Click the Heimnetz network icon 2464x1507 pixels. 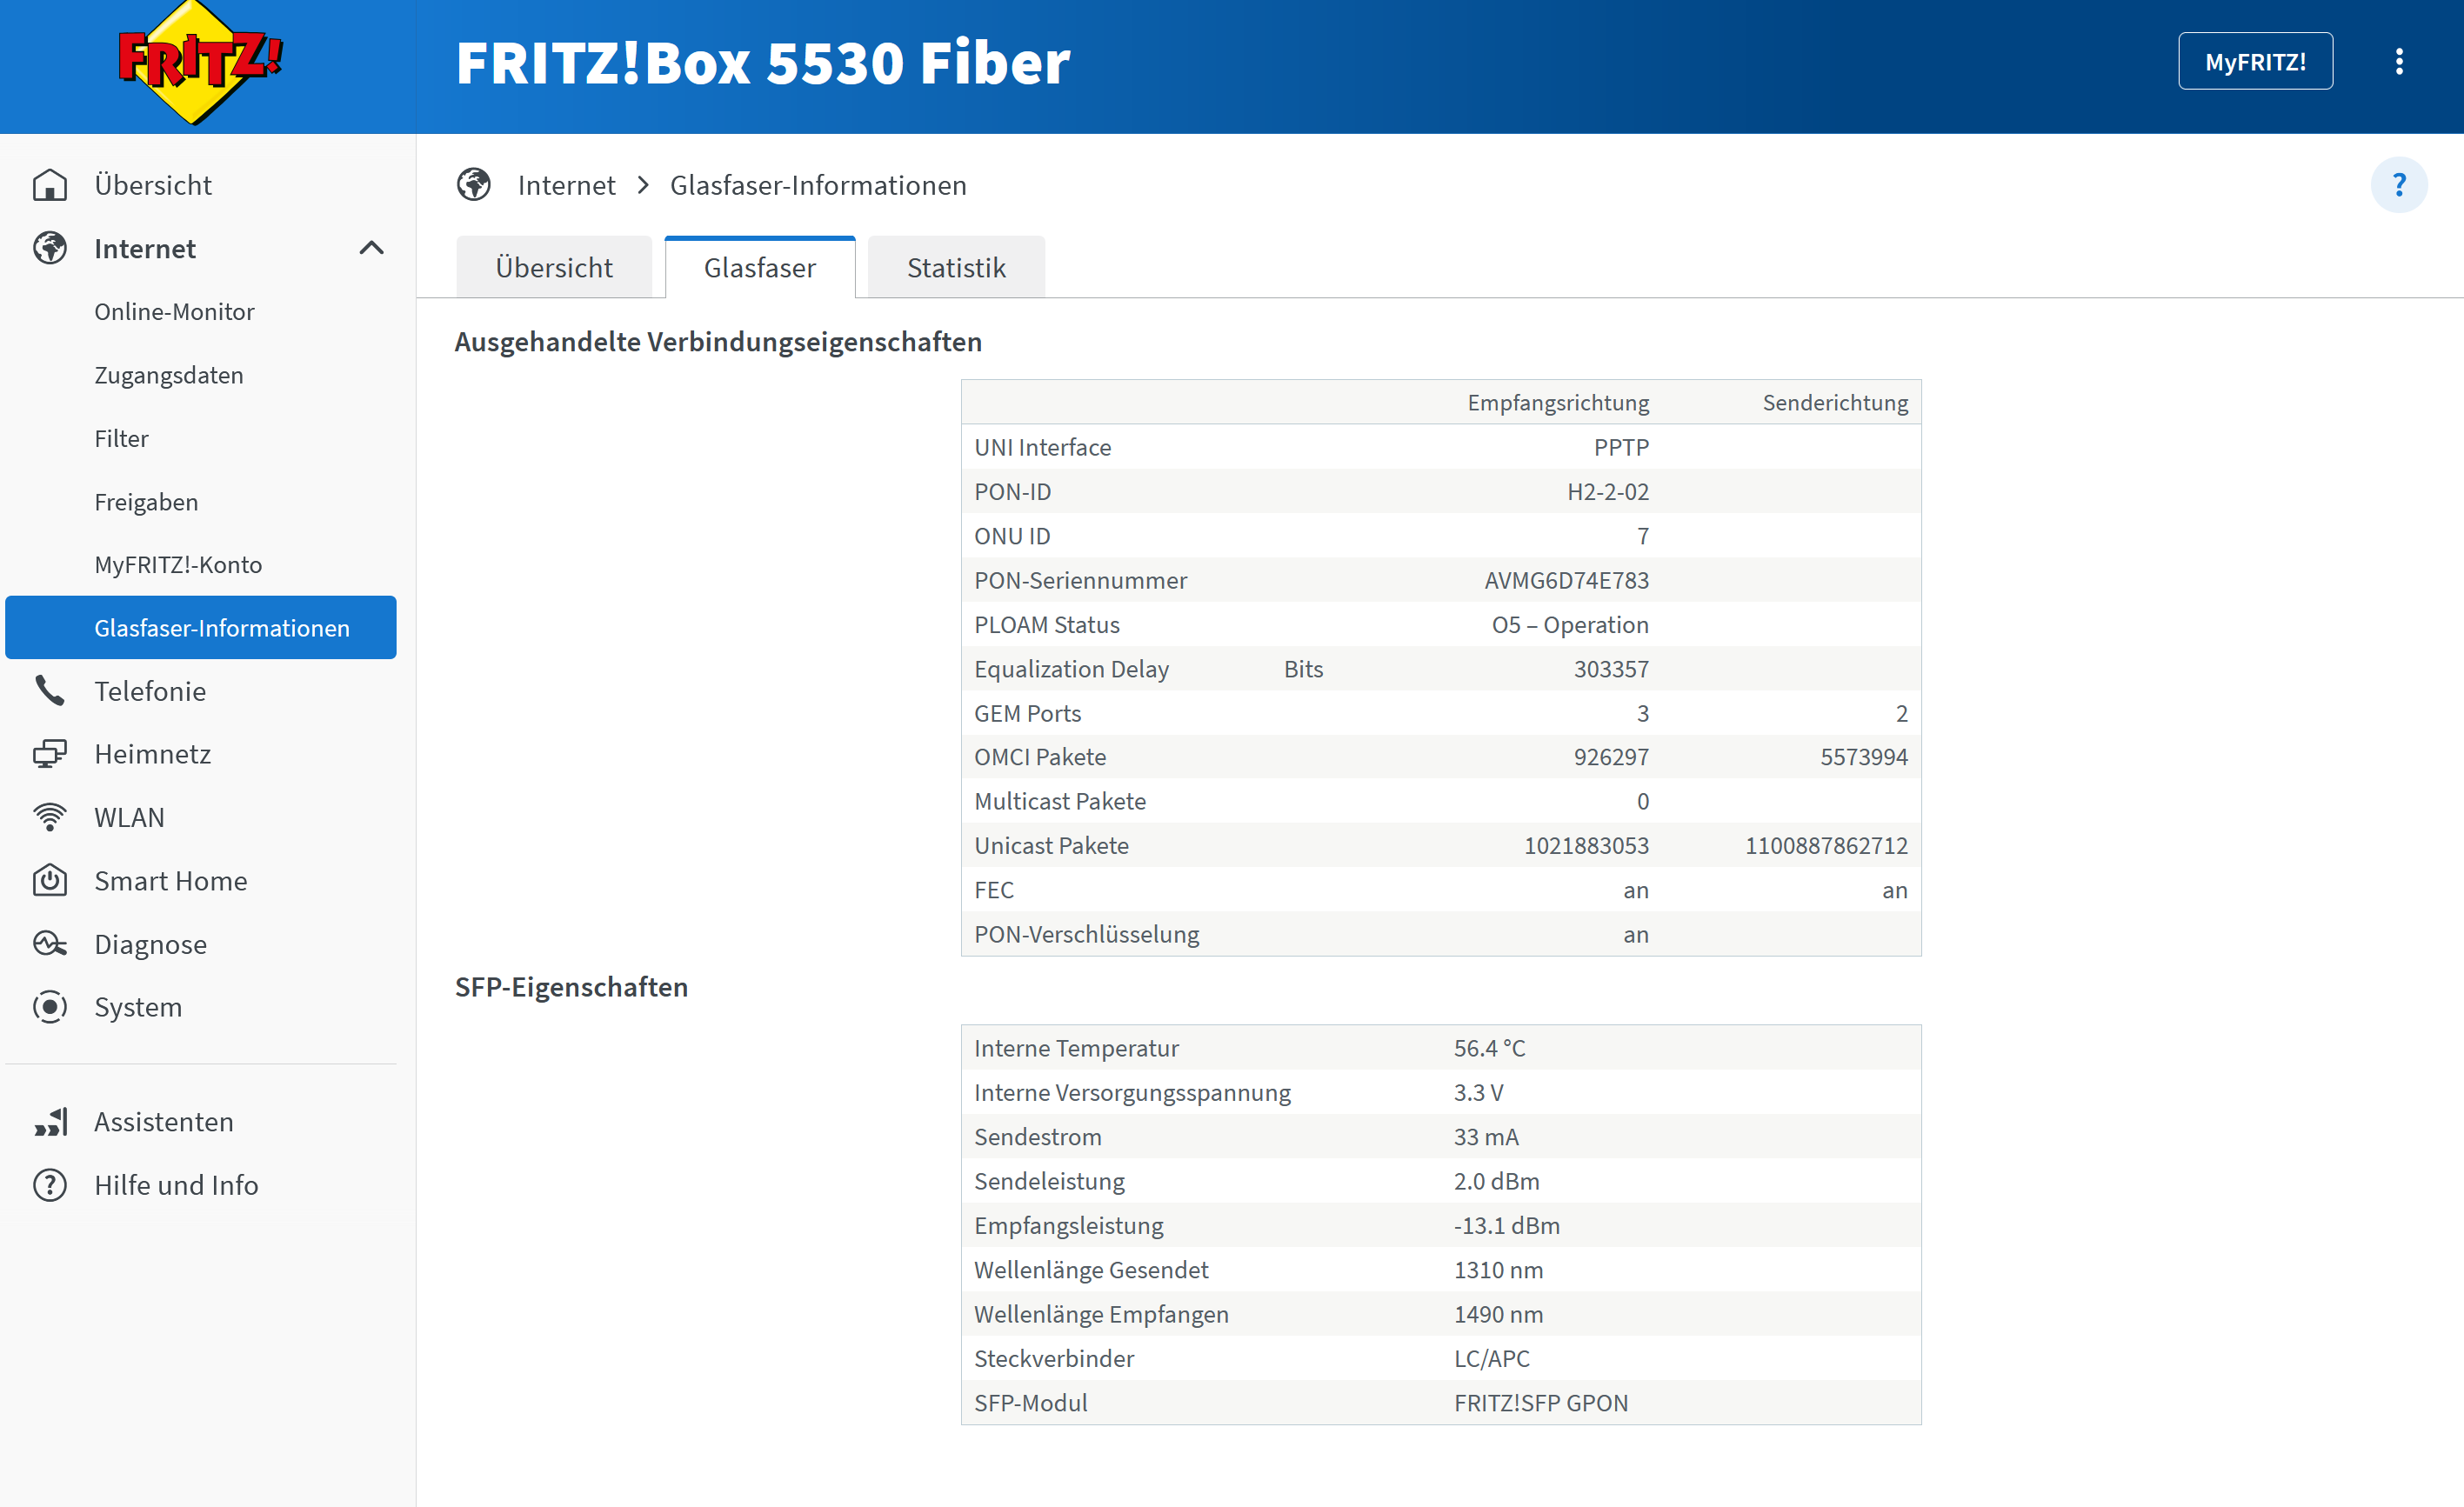pos(50,754)
